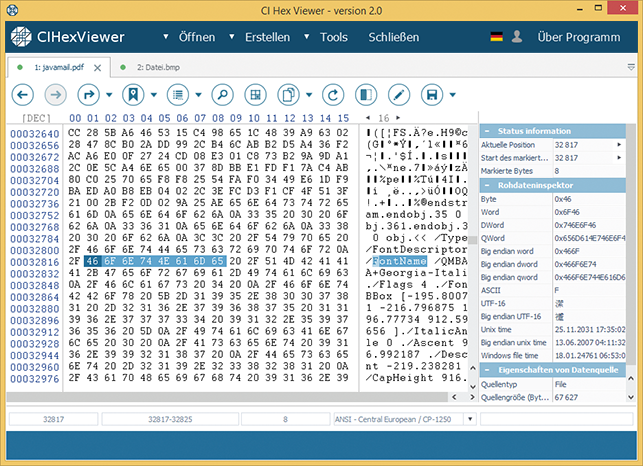This screenshot has height=466, width=643.
Task: Click the CIHexViewer logo icon
Action: pos(21,37)
